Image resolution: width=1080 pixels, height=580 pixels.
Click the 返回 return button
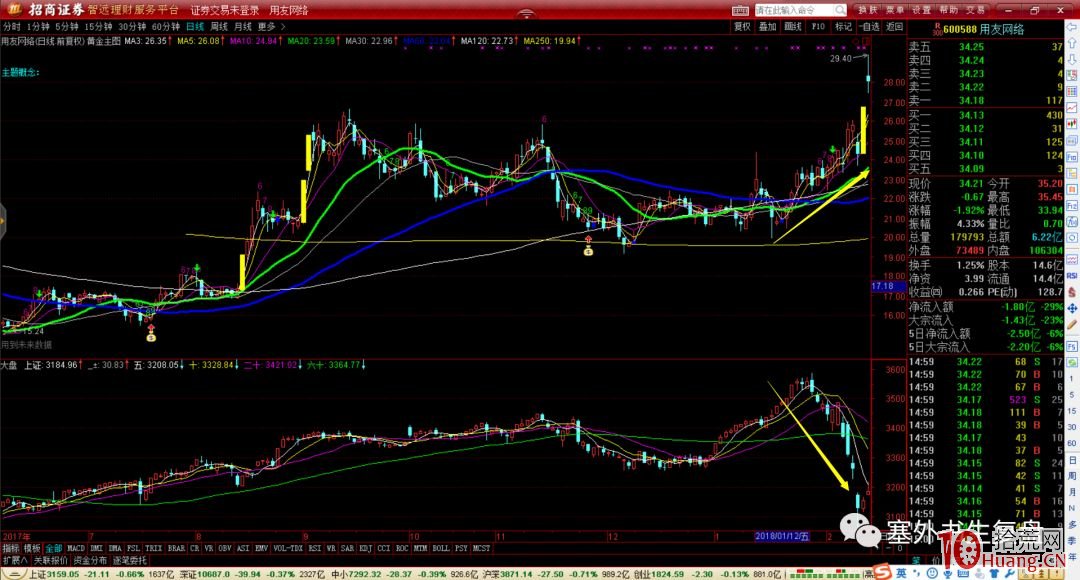[894, 27]
